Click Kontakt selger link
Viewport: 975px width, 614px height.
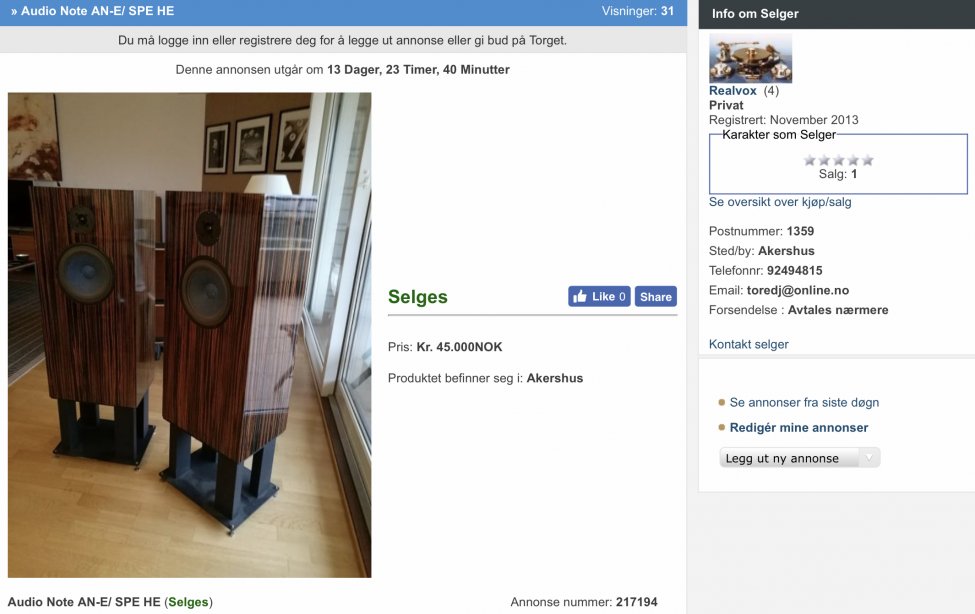click(749, 344)
